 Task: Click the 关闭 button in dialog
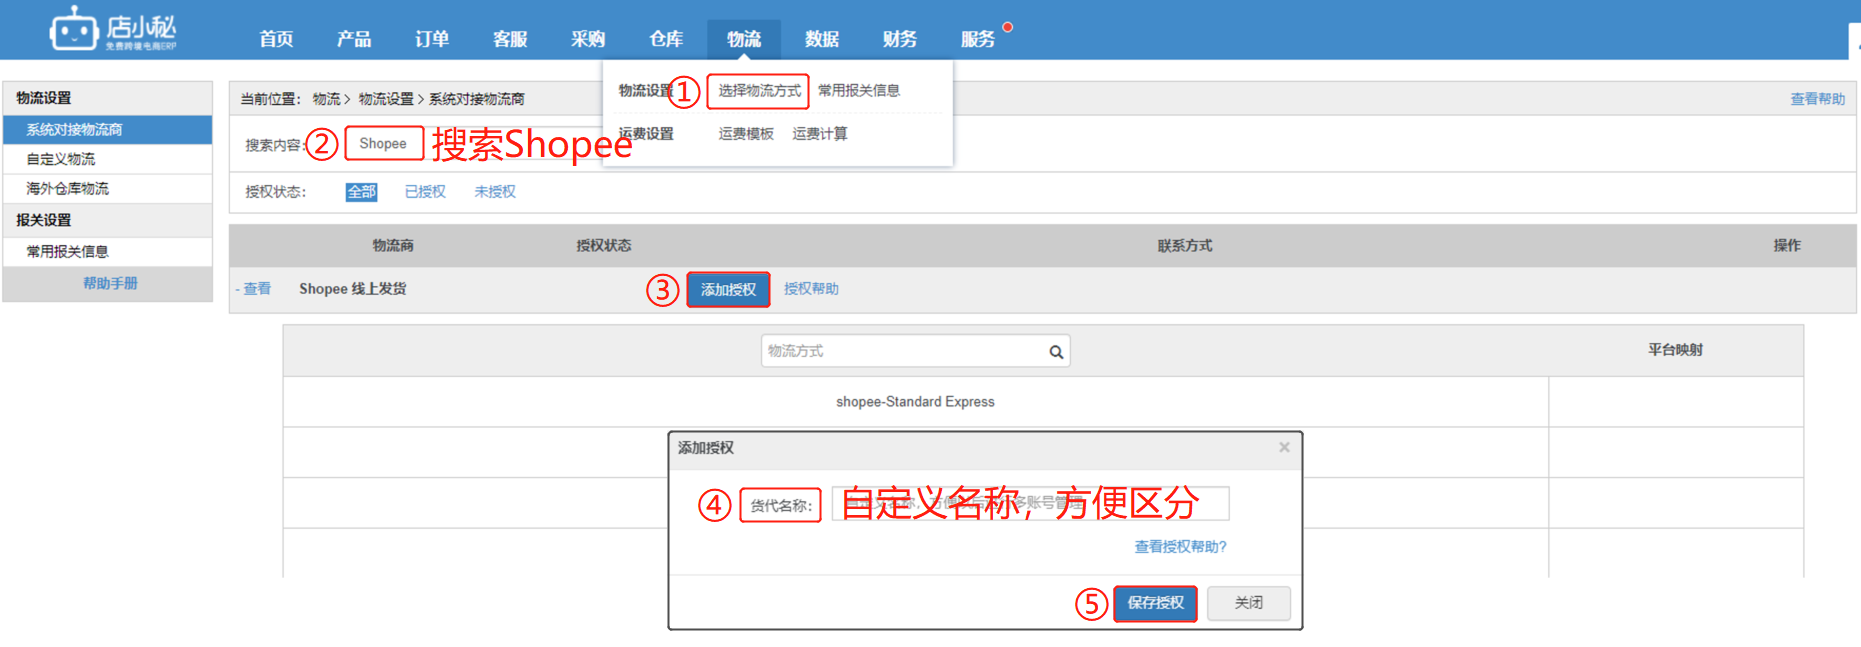(1249, 603)
